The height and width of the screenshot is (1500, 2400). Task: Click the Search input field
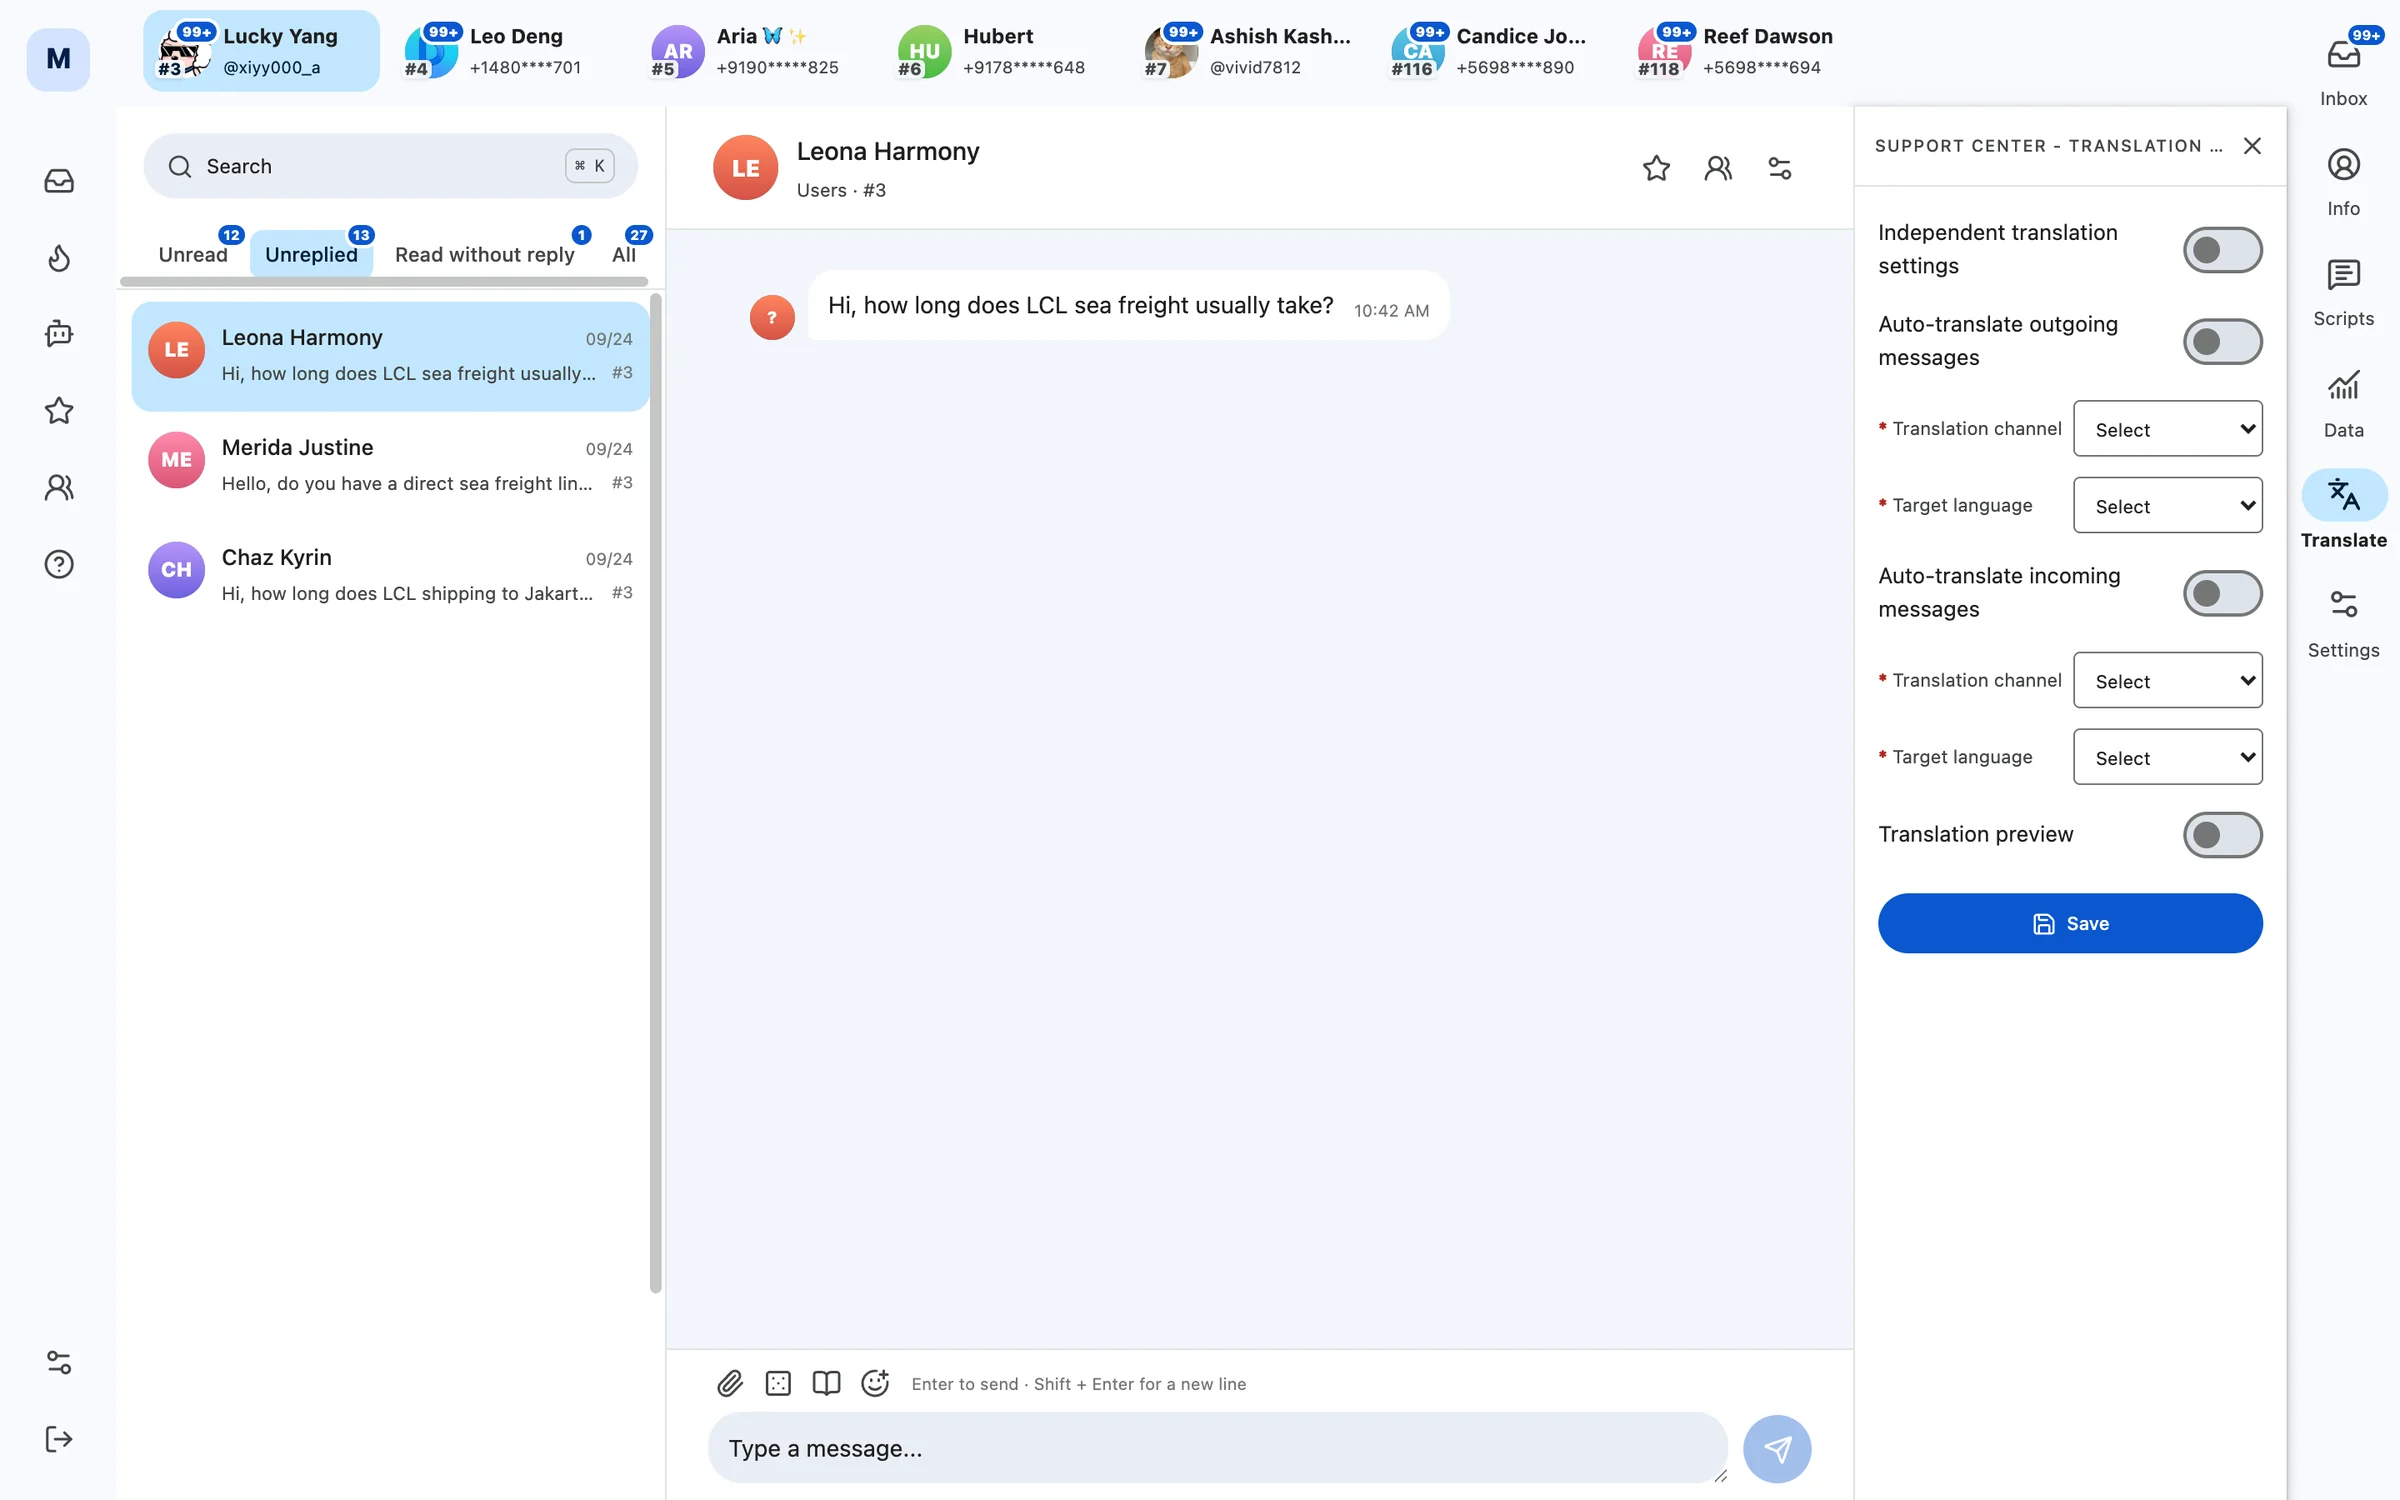(390, 166)
